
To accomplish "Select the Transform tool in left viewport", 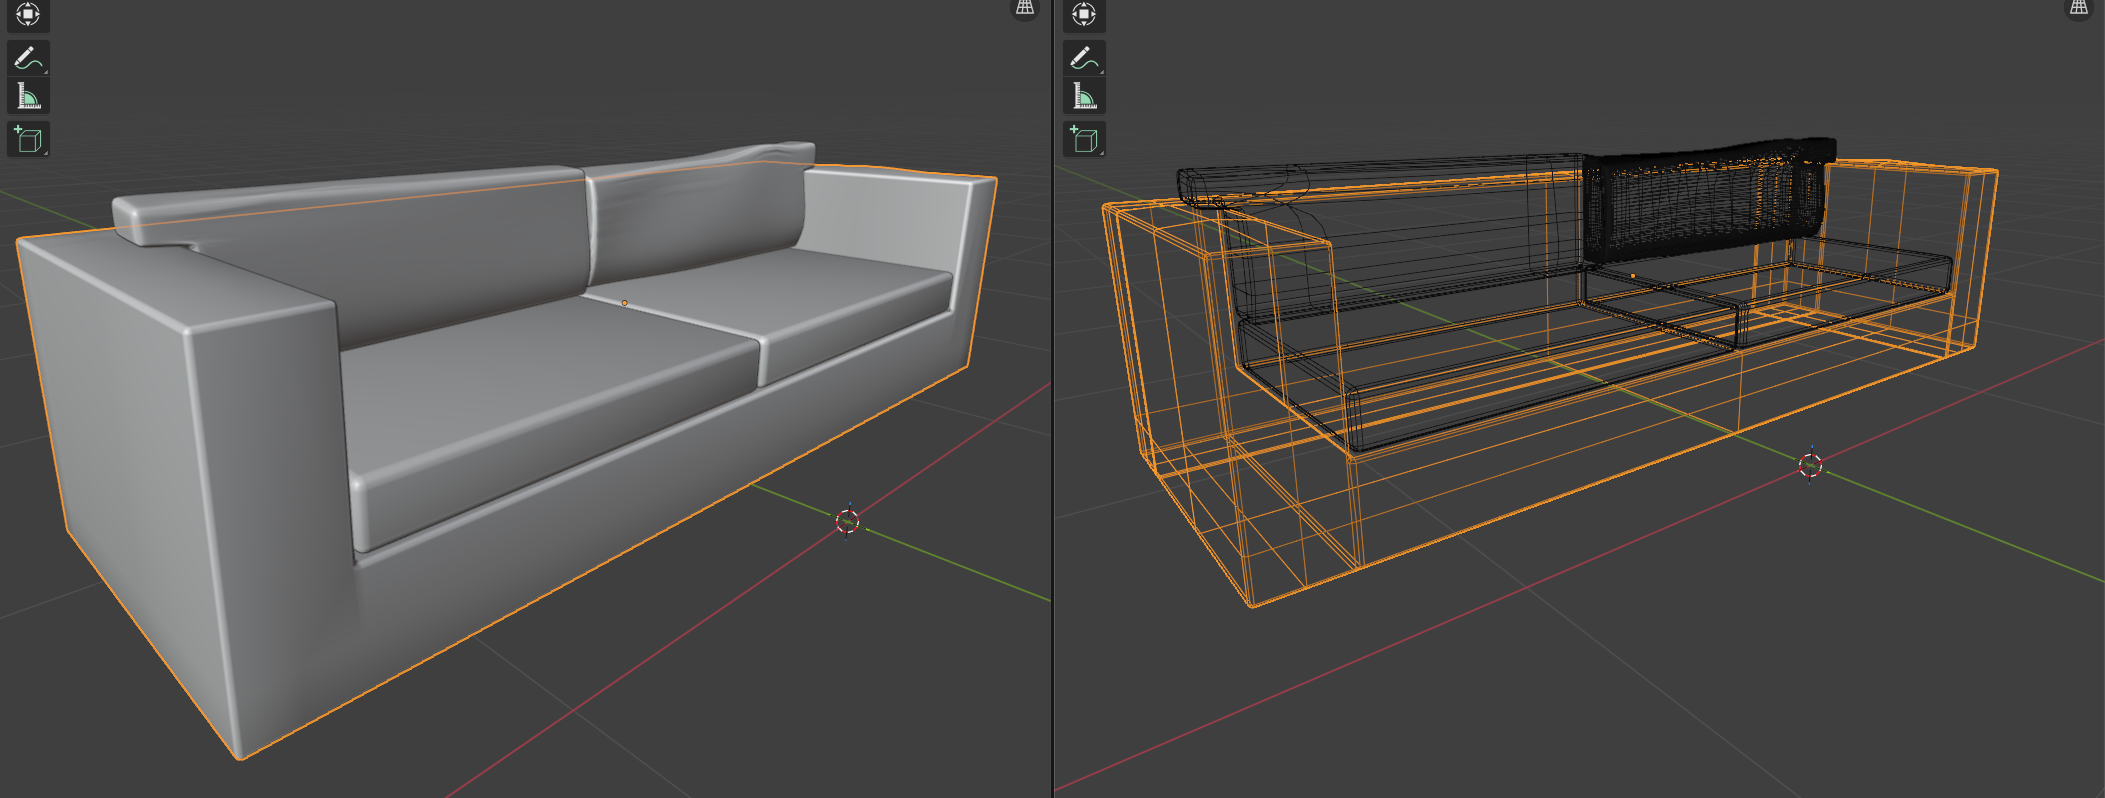I will tap(28, 14).
